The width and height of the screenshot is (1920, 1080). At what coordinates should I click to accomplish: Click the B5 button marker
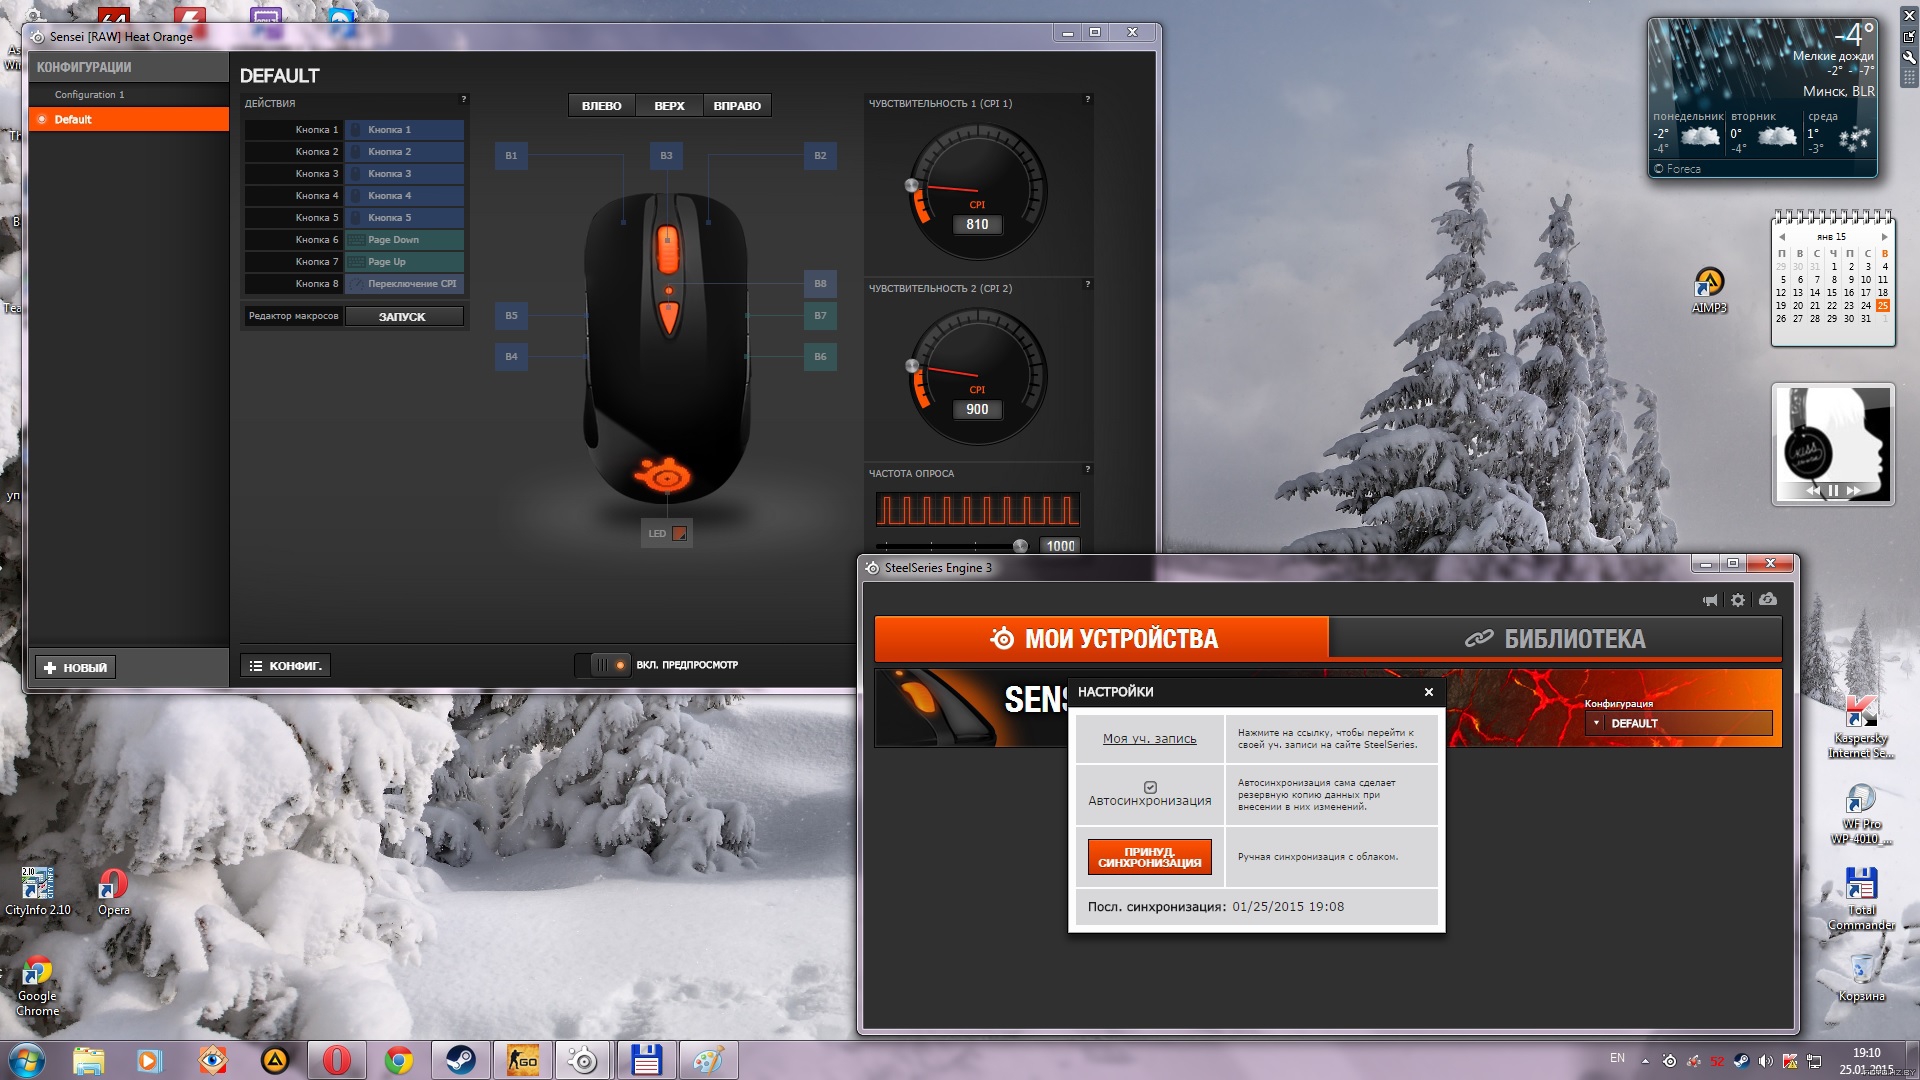(511, 316)
